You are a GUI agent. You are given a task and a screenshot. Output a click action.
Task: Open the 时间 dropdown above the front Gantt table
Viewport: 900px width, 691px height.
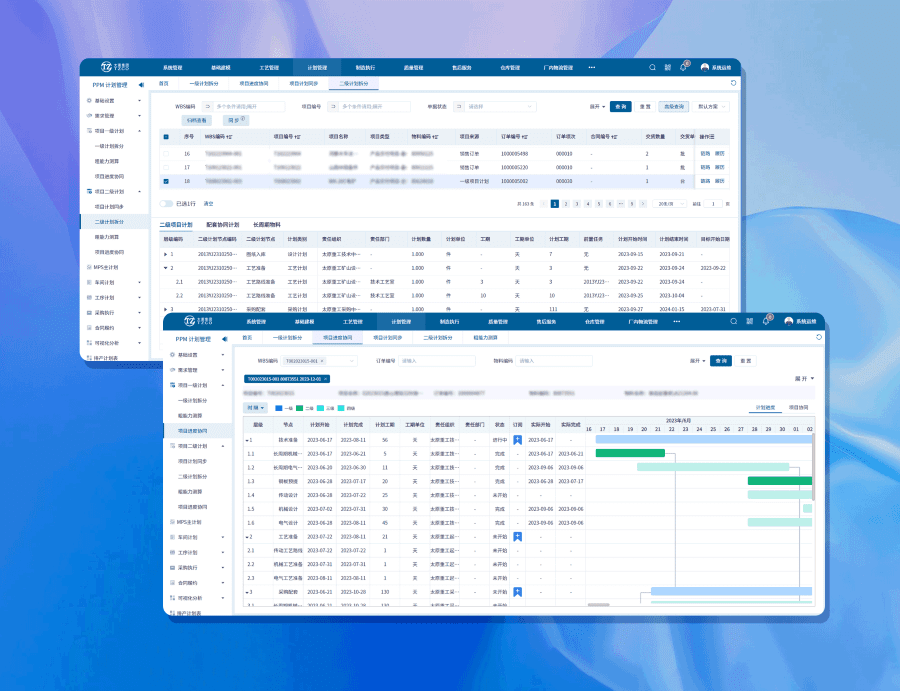click(x=255, y=407)
